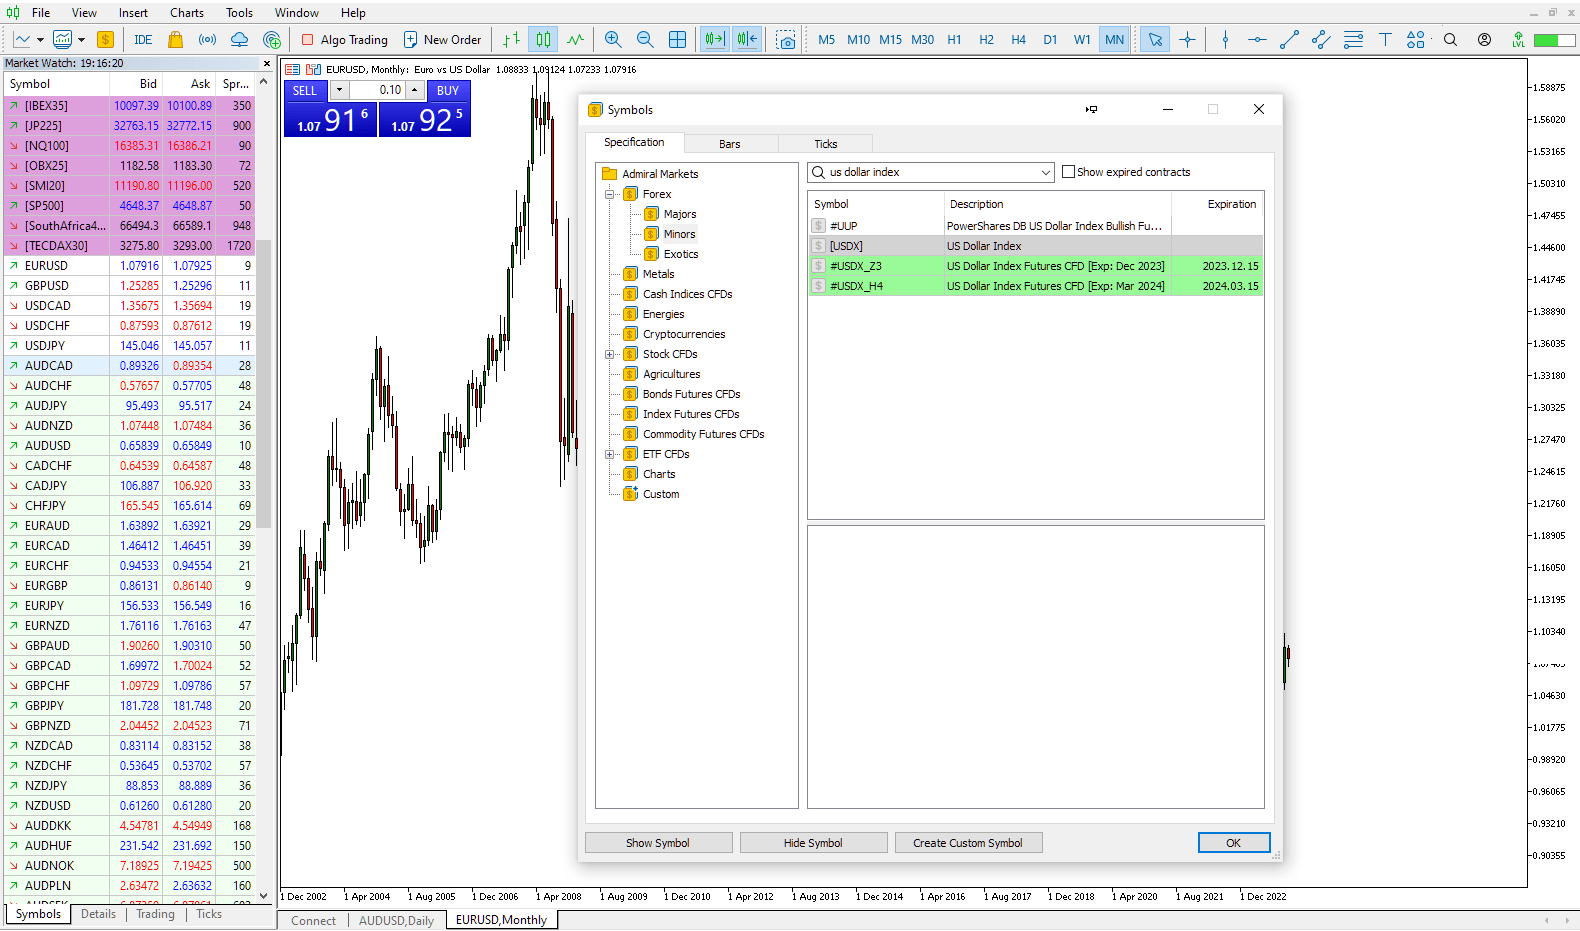Switch chart to bar chart type
The image size is (1580, 931).
pos(511,40)
